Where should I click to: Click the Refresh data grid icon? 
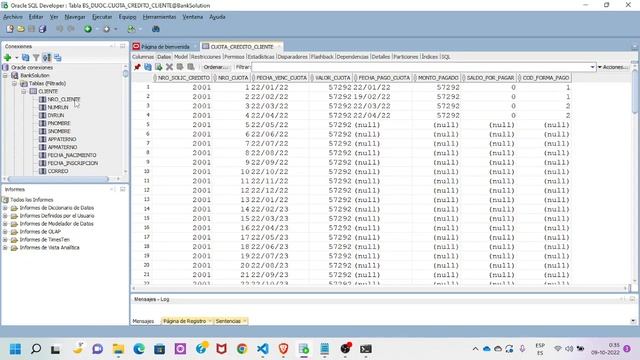pos(148,67)
